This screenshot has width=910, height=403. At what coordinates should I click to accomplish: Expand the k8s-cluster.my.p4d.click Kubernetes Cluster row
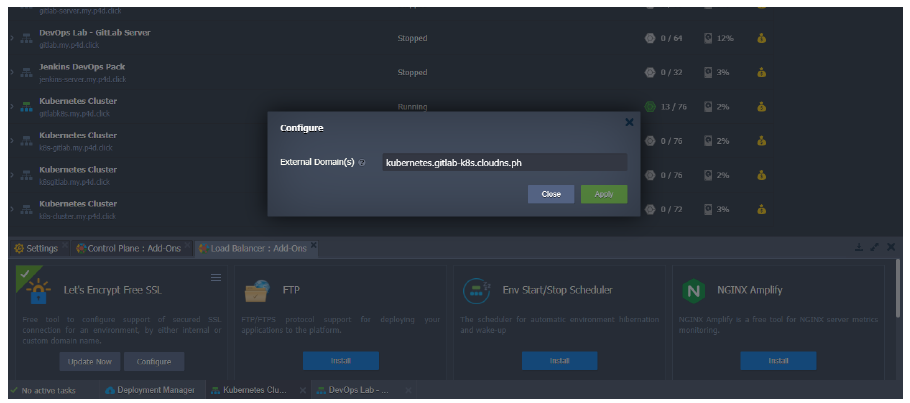pyautogui.click(x=12, y=209)
